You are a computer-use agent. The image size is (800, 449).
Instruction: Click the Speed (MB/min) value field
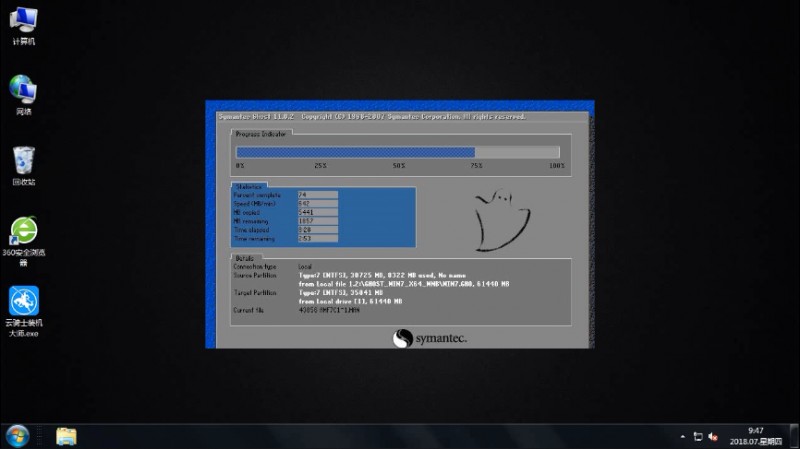(317, 204)
